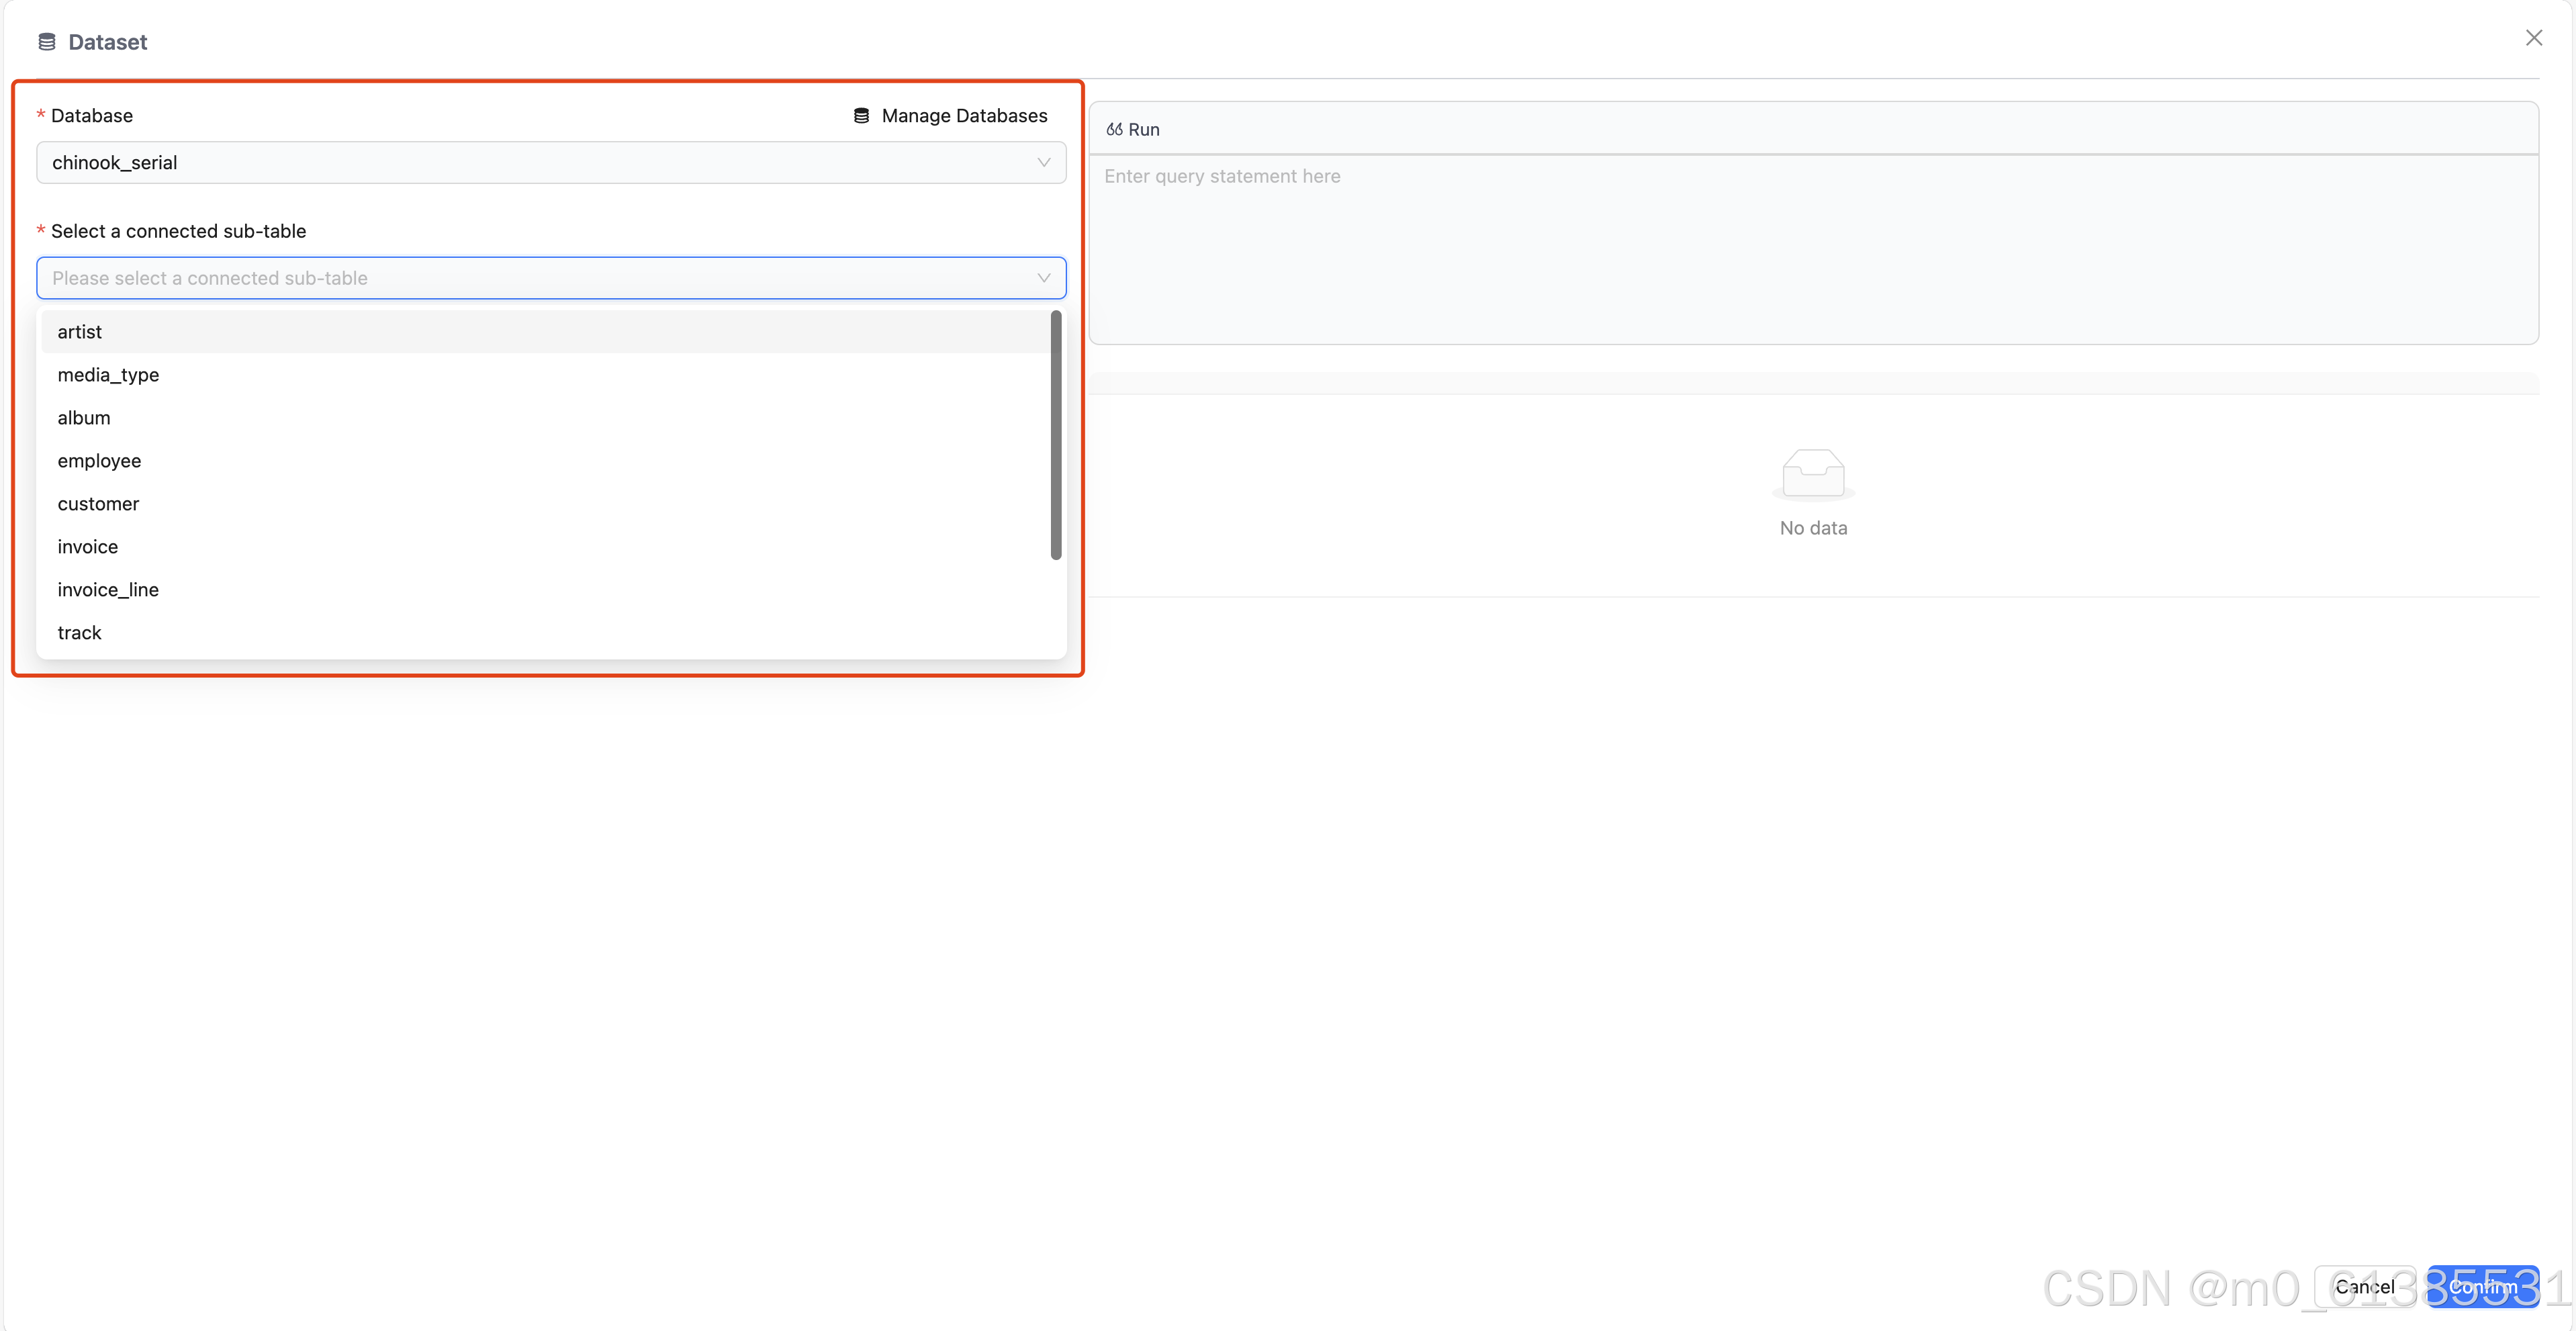This screenshot has height=1331, width=2576.
Task: Click the dropdown list scrollbar
Action: tap(1055, 435)
